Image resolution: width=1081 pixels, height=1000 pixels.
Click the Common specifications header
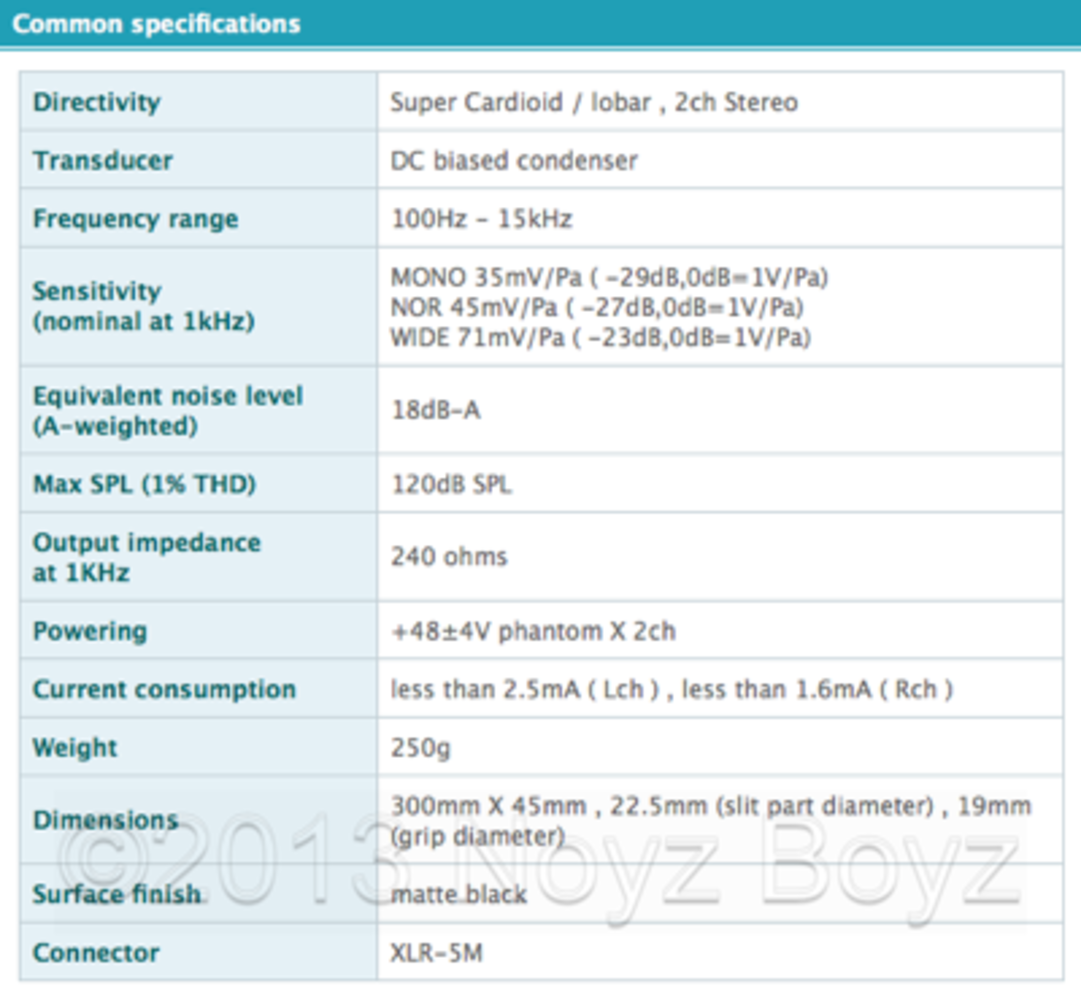156,24
